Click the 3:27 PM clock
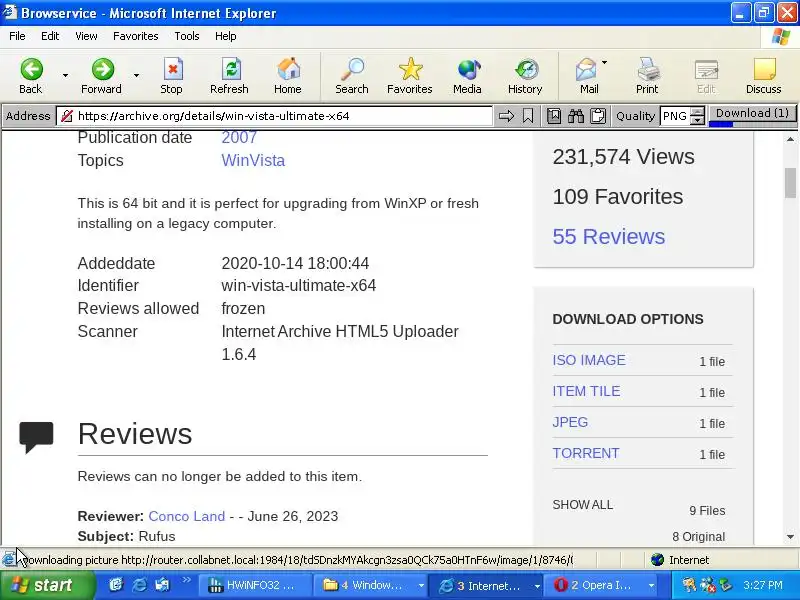 point(763,585)
